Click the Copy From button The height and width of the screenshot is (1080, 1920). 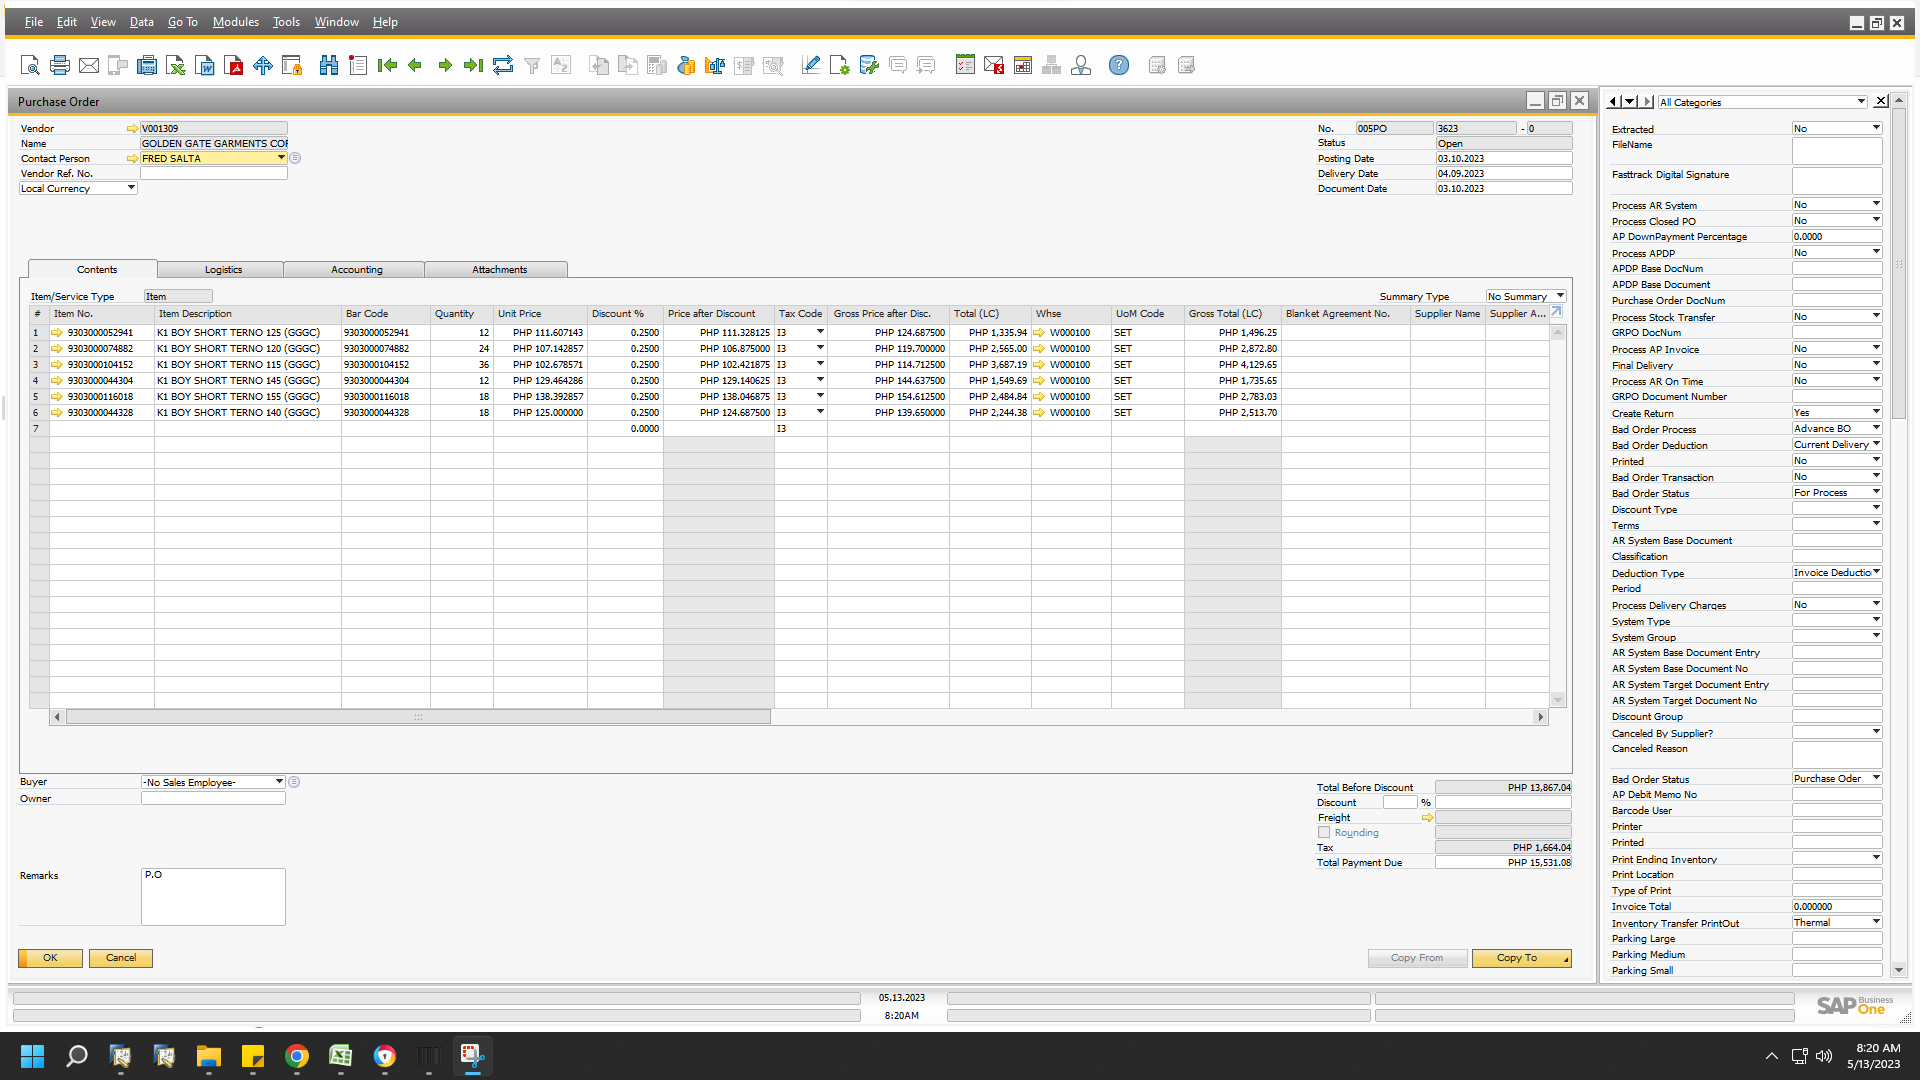(x=1417, y=958)
